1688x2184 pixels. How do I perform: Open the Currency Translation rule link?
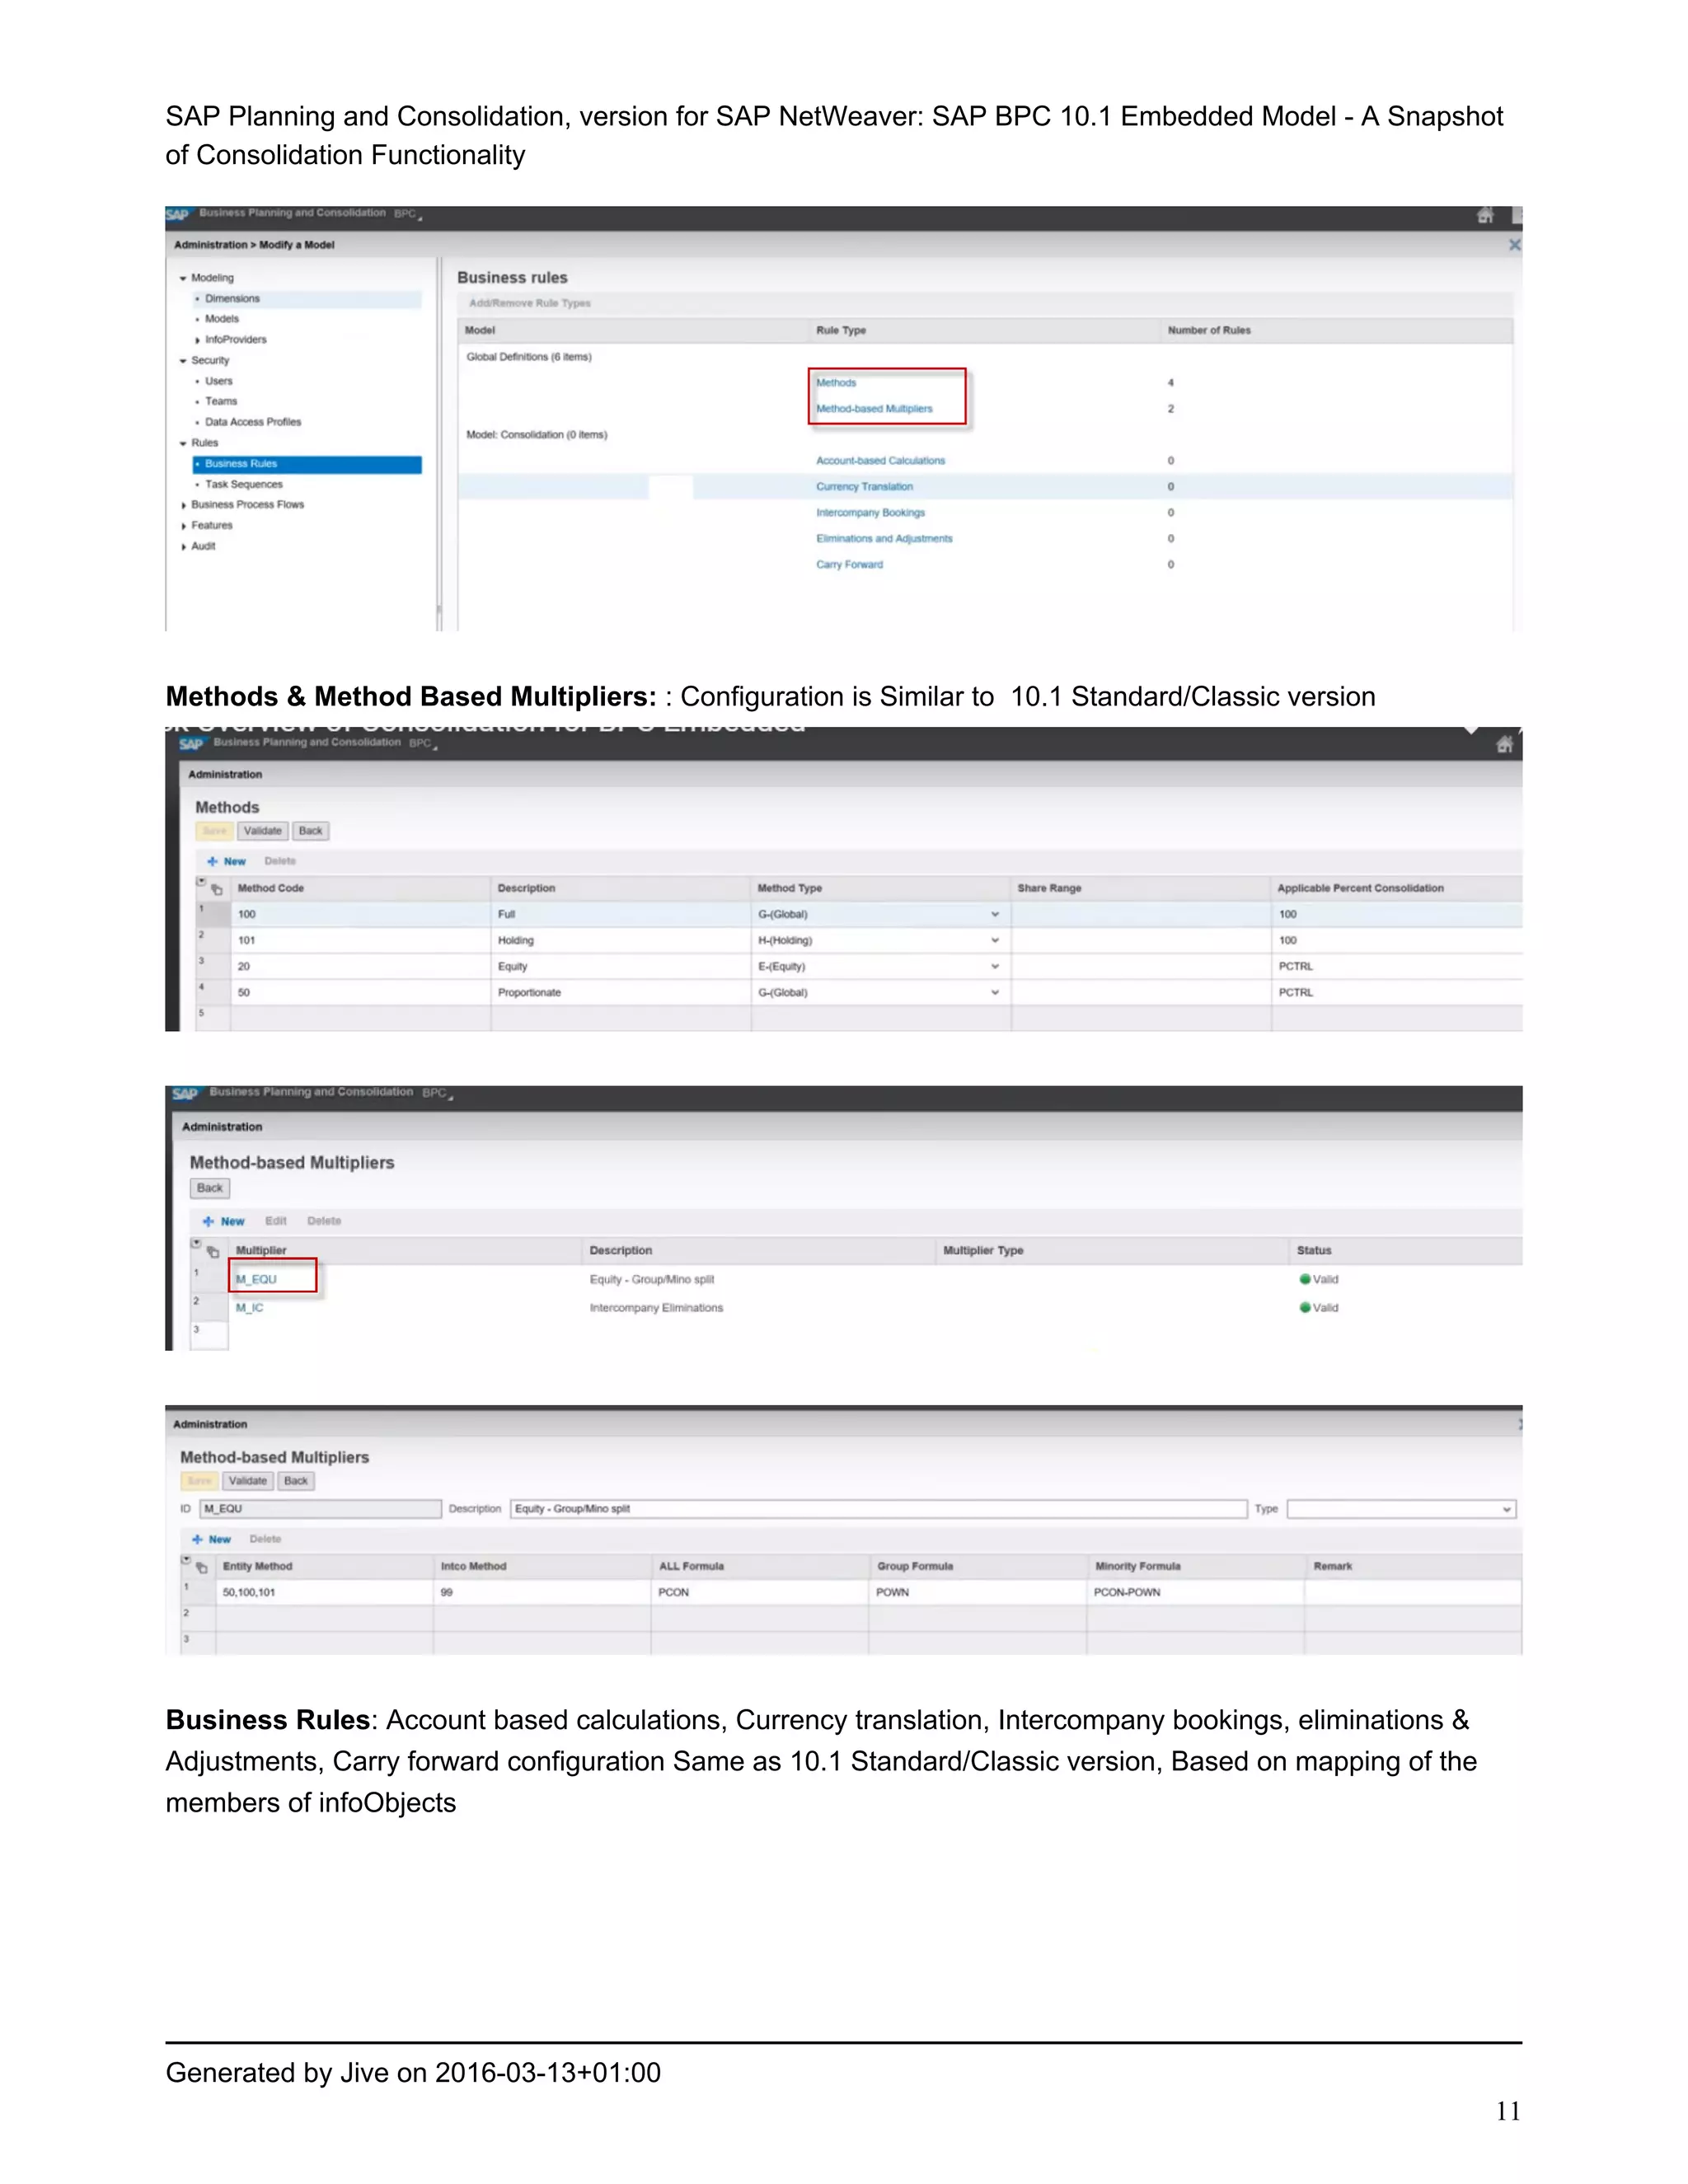tap(864, 487)
